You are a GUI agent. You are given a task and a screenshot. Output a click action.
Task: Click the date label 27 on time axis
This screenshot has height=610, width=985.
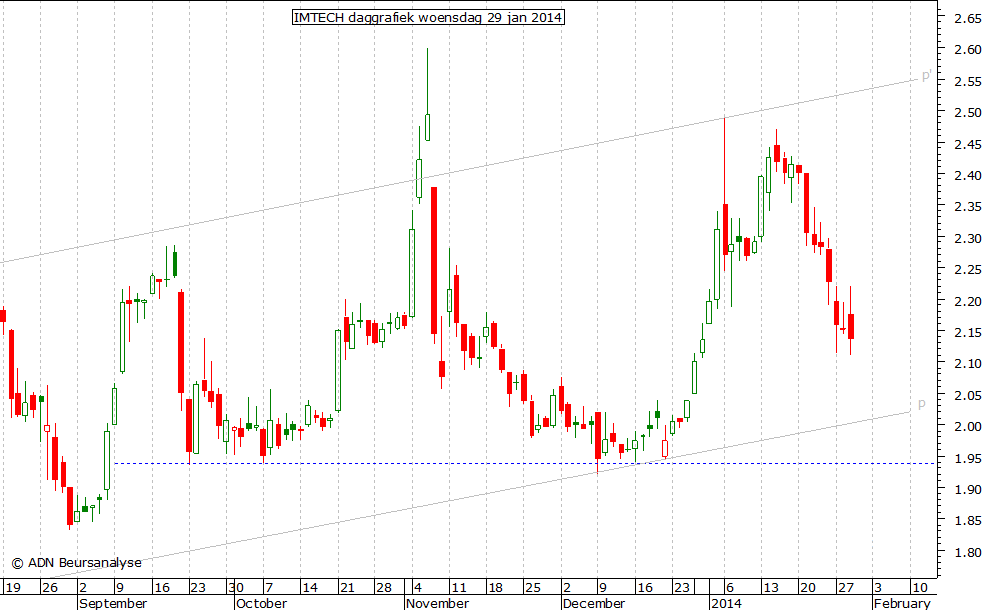click(846, 587)
